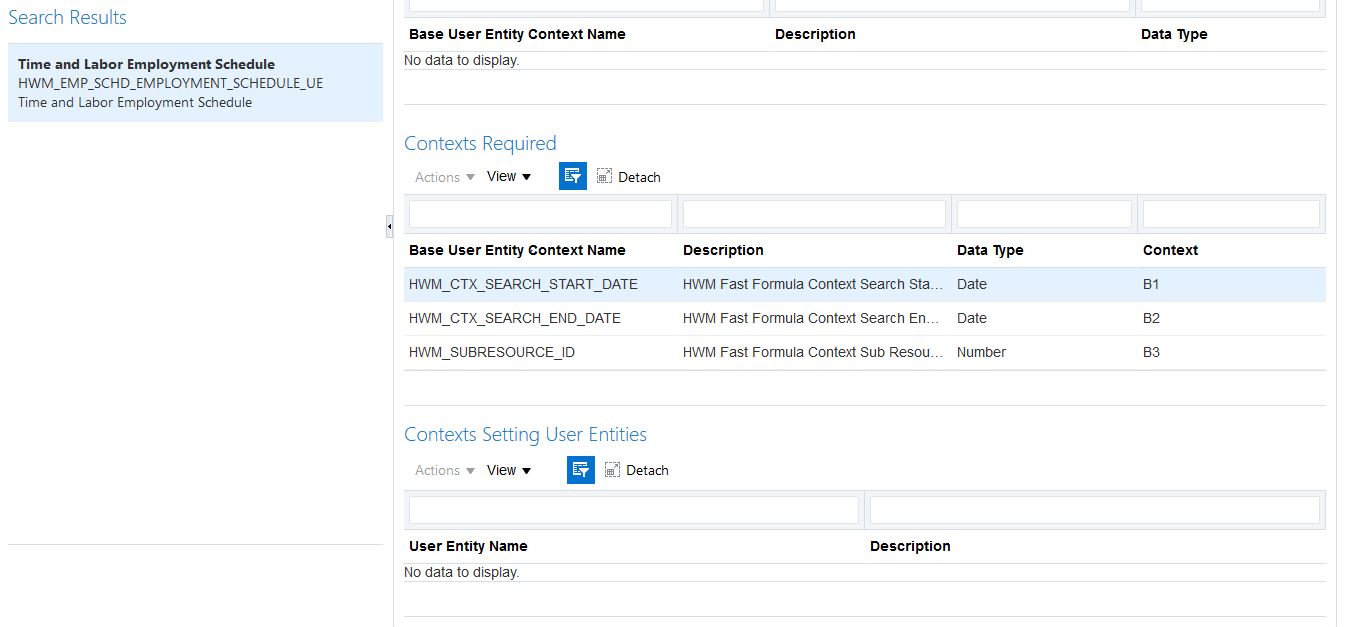The height and width of the screenshot is (627, 1348).
Task: Click Base User Entity Context Name filter in Contexts Required
Action: point(540,214)
